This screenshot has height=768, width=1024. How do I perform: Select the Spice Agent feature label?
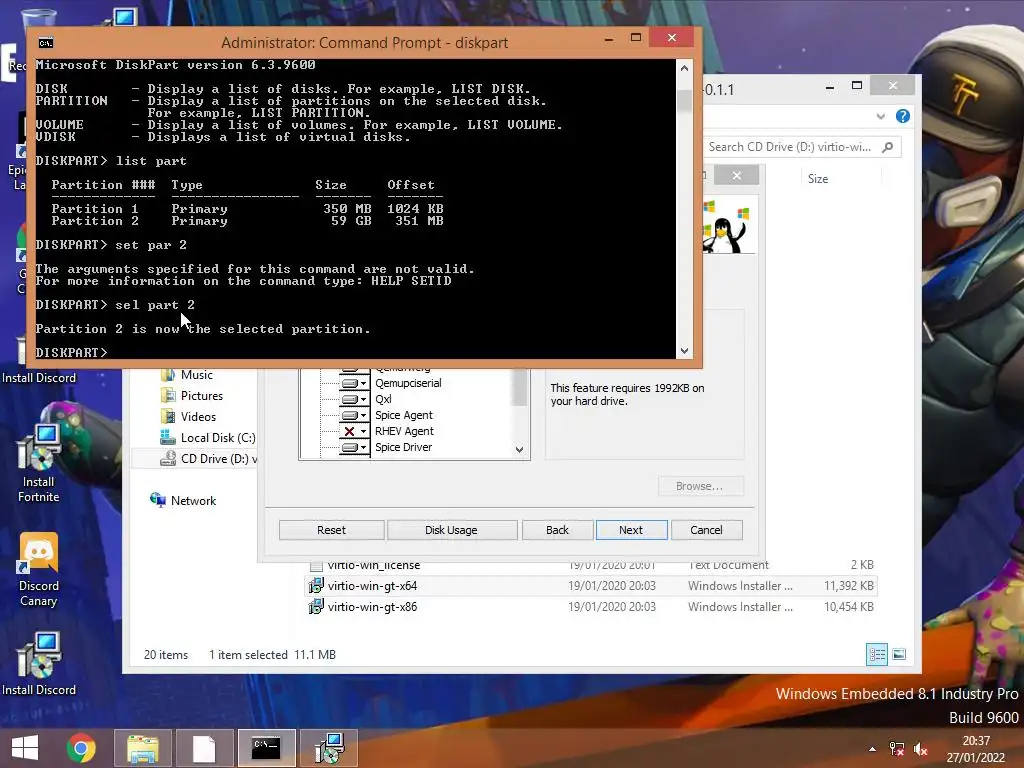point(404,415)
